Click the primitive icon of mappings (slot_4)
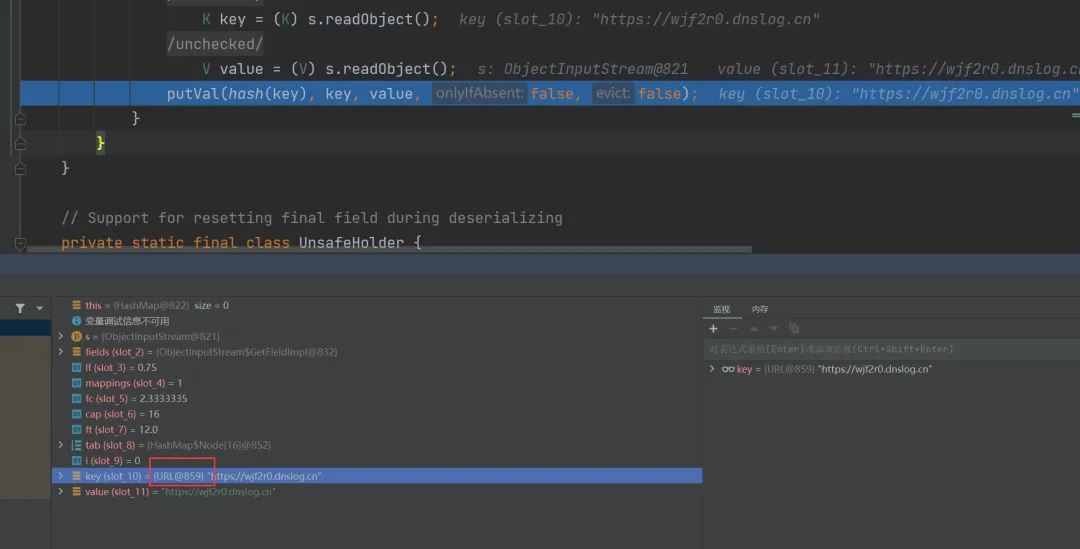The height and width of the screenshot is (549, 1080). pyautogui.click(x=76, y=383)
